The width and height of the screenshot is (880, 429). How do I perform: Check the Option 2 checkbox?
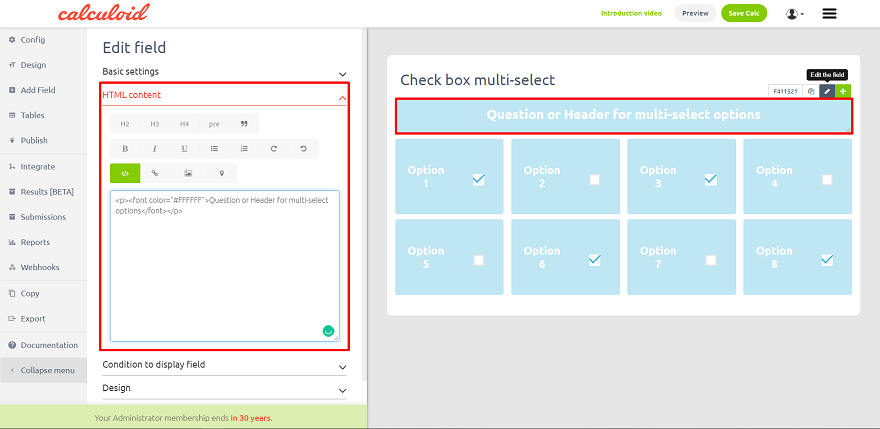point(595,180)
